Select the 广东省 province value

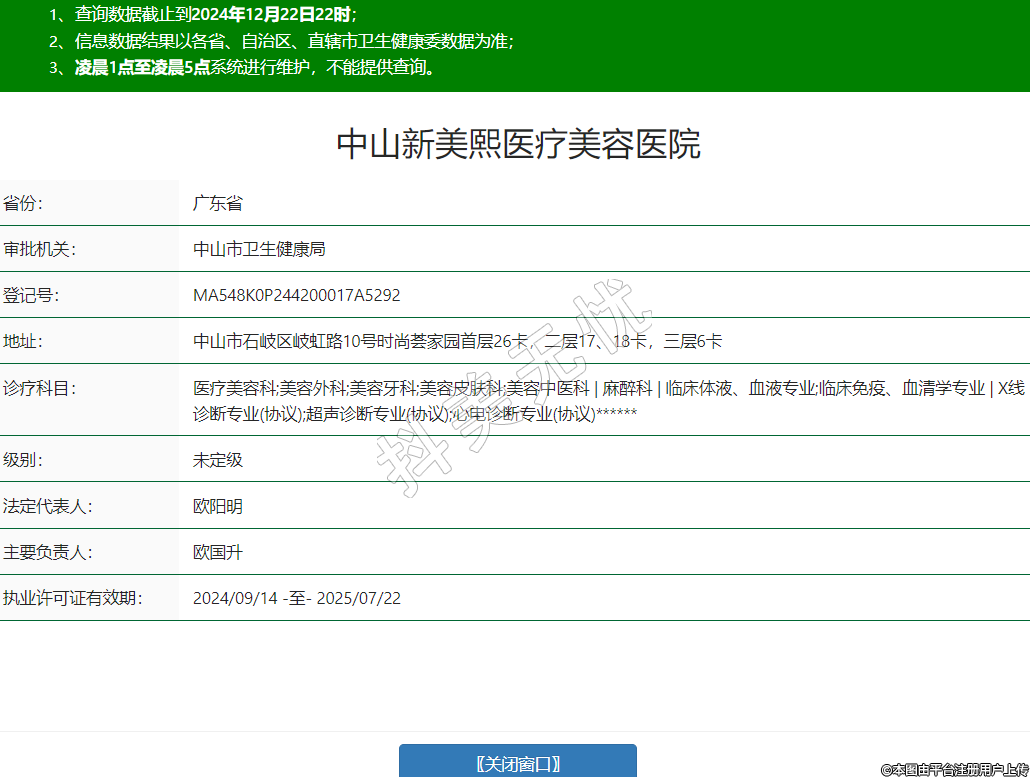click(218, 203)
